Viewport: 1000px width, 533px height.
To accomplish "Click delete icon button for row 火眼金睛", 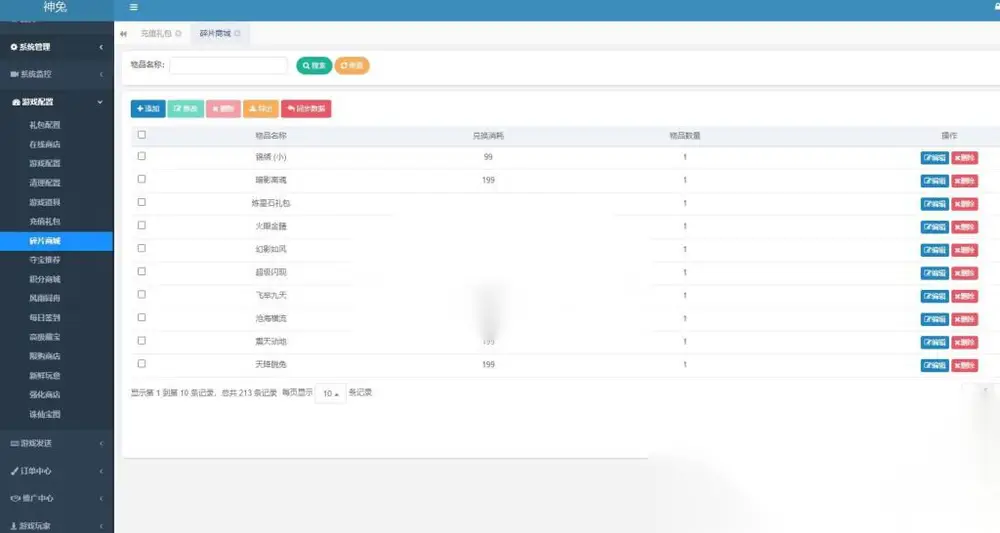I will [964, 227].
